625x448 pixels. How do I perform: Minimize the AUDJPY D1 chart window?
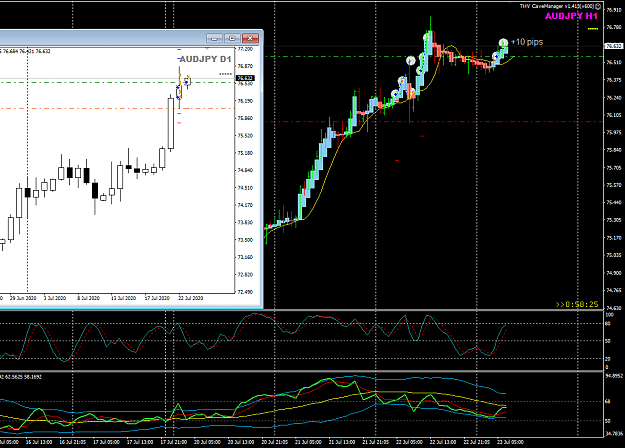[214, 38]
